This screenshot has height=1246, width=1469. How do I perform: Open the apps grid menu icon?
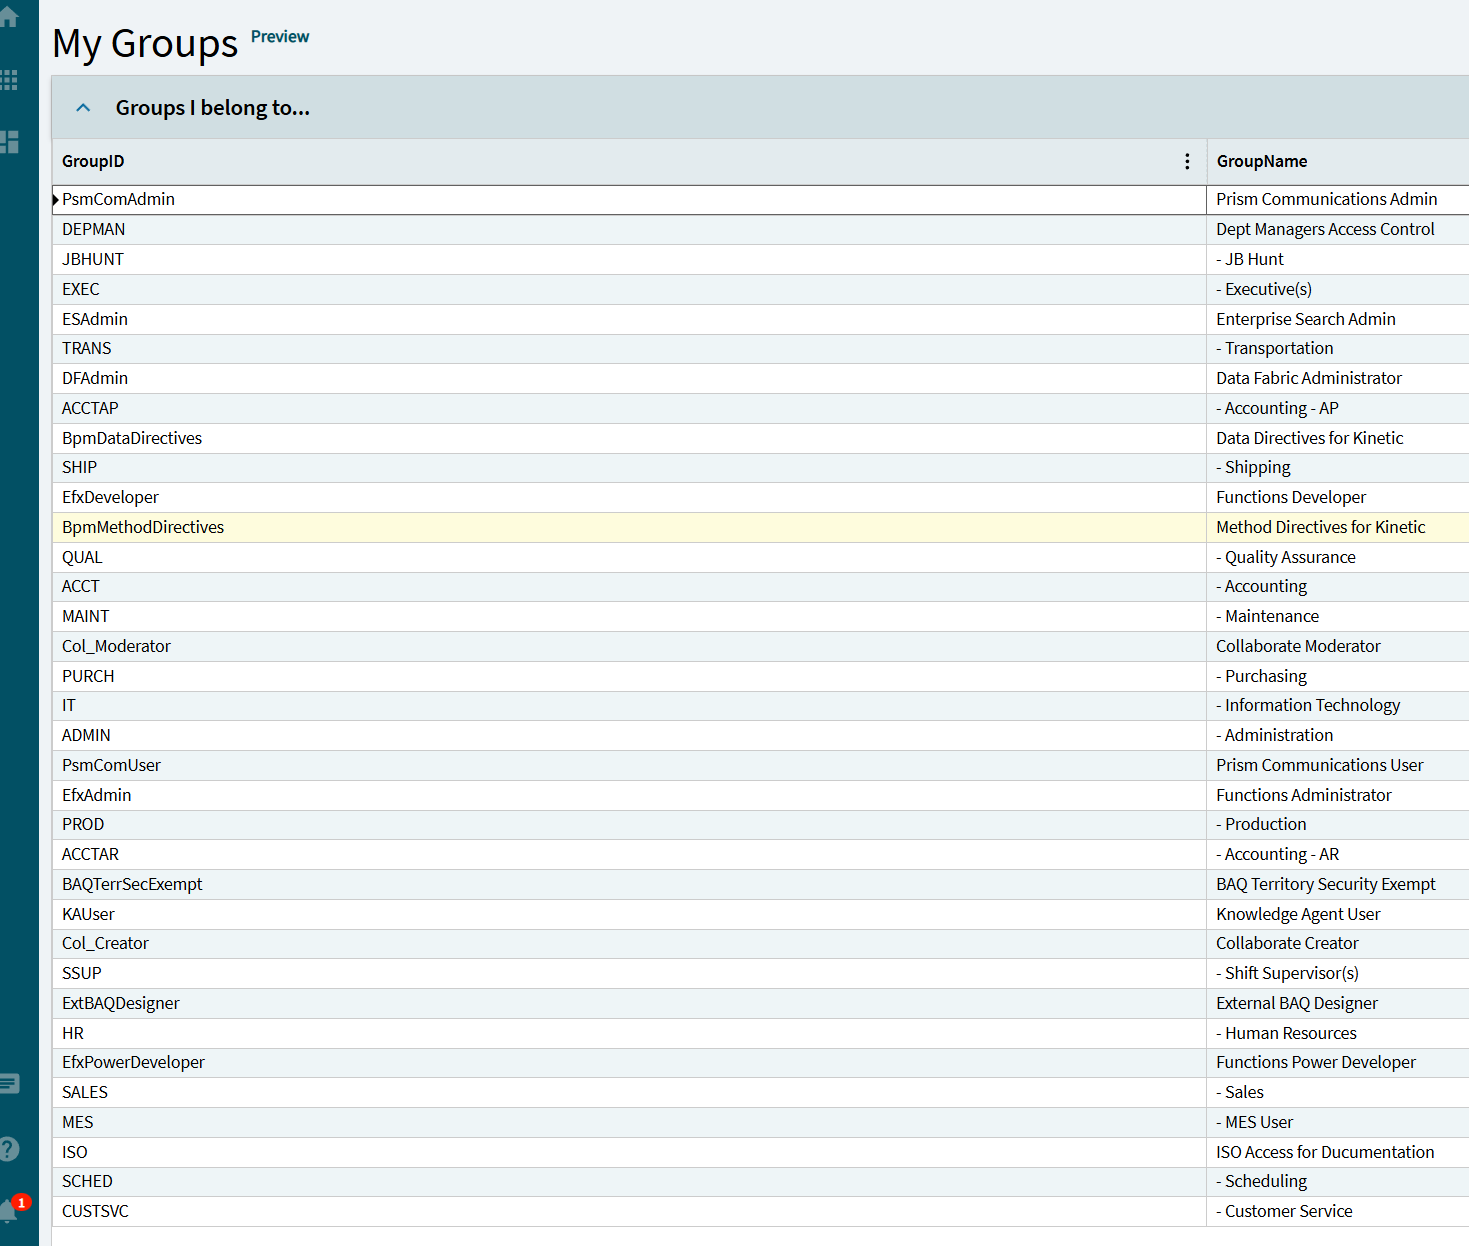pos(9,80)
